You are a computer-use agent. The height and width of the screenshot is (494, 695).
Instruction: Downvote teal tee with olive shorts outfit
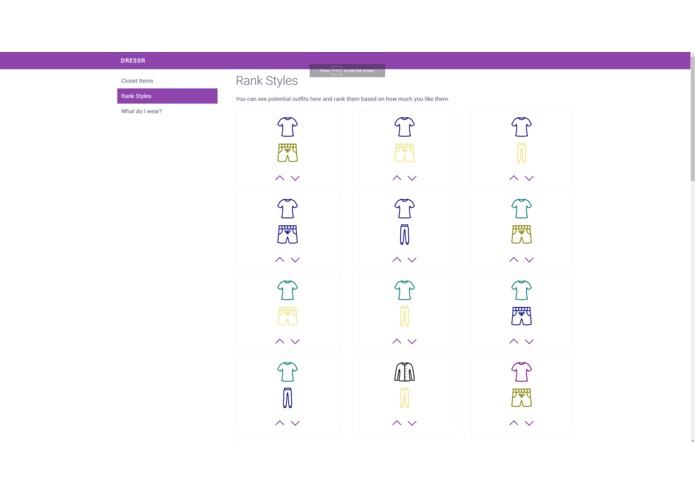coord(529,260)
